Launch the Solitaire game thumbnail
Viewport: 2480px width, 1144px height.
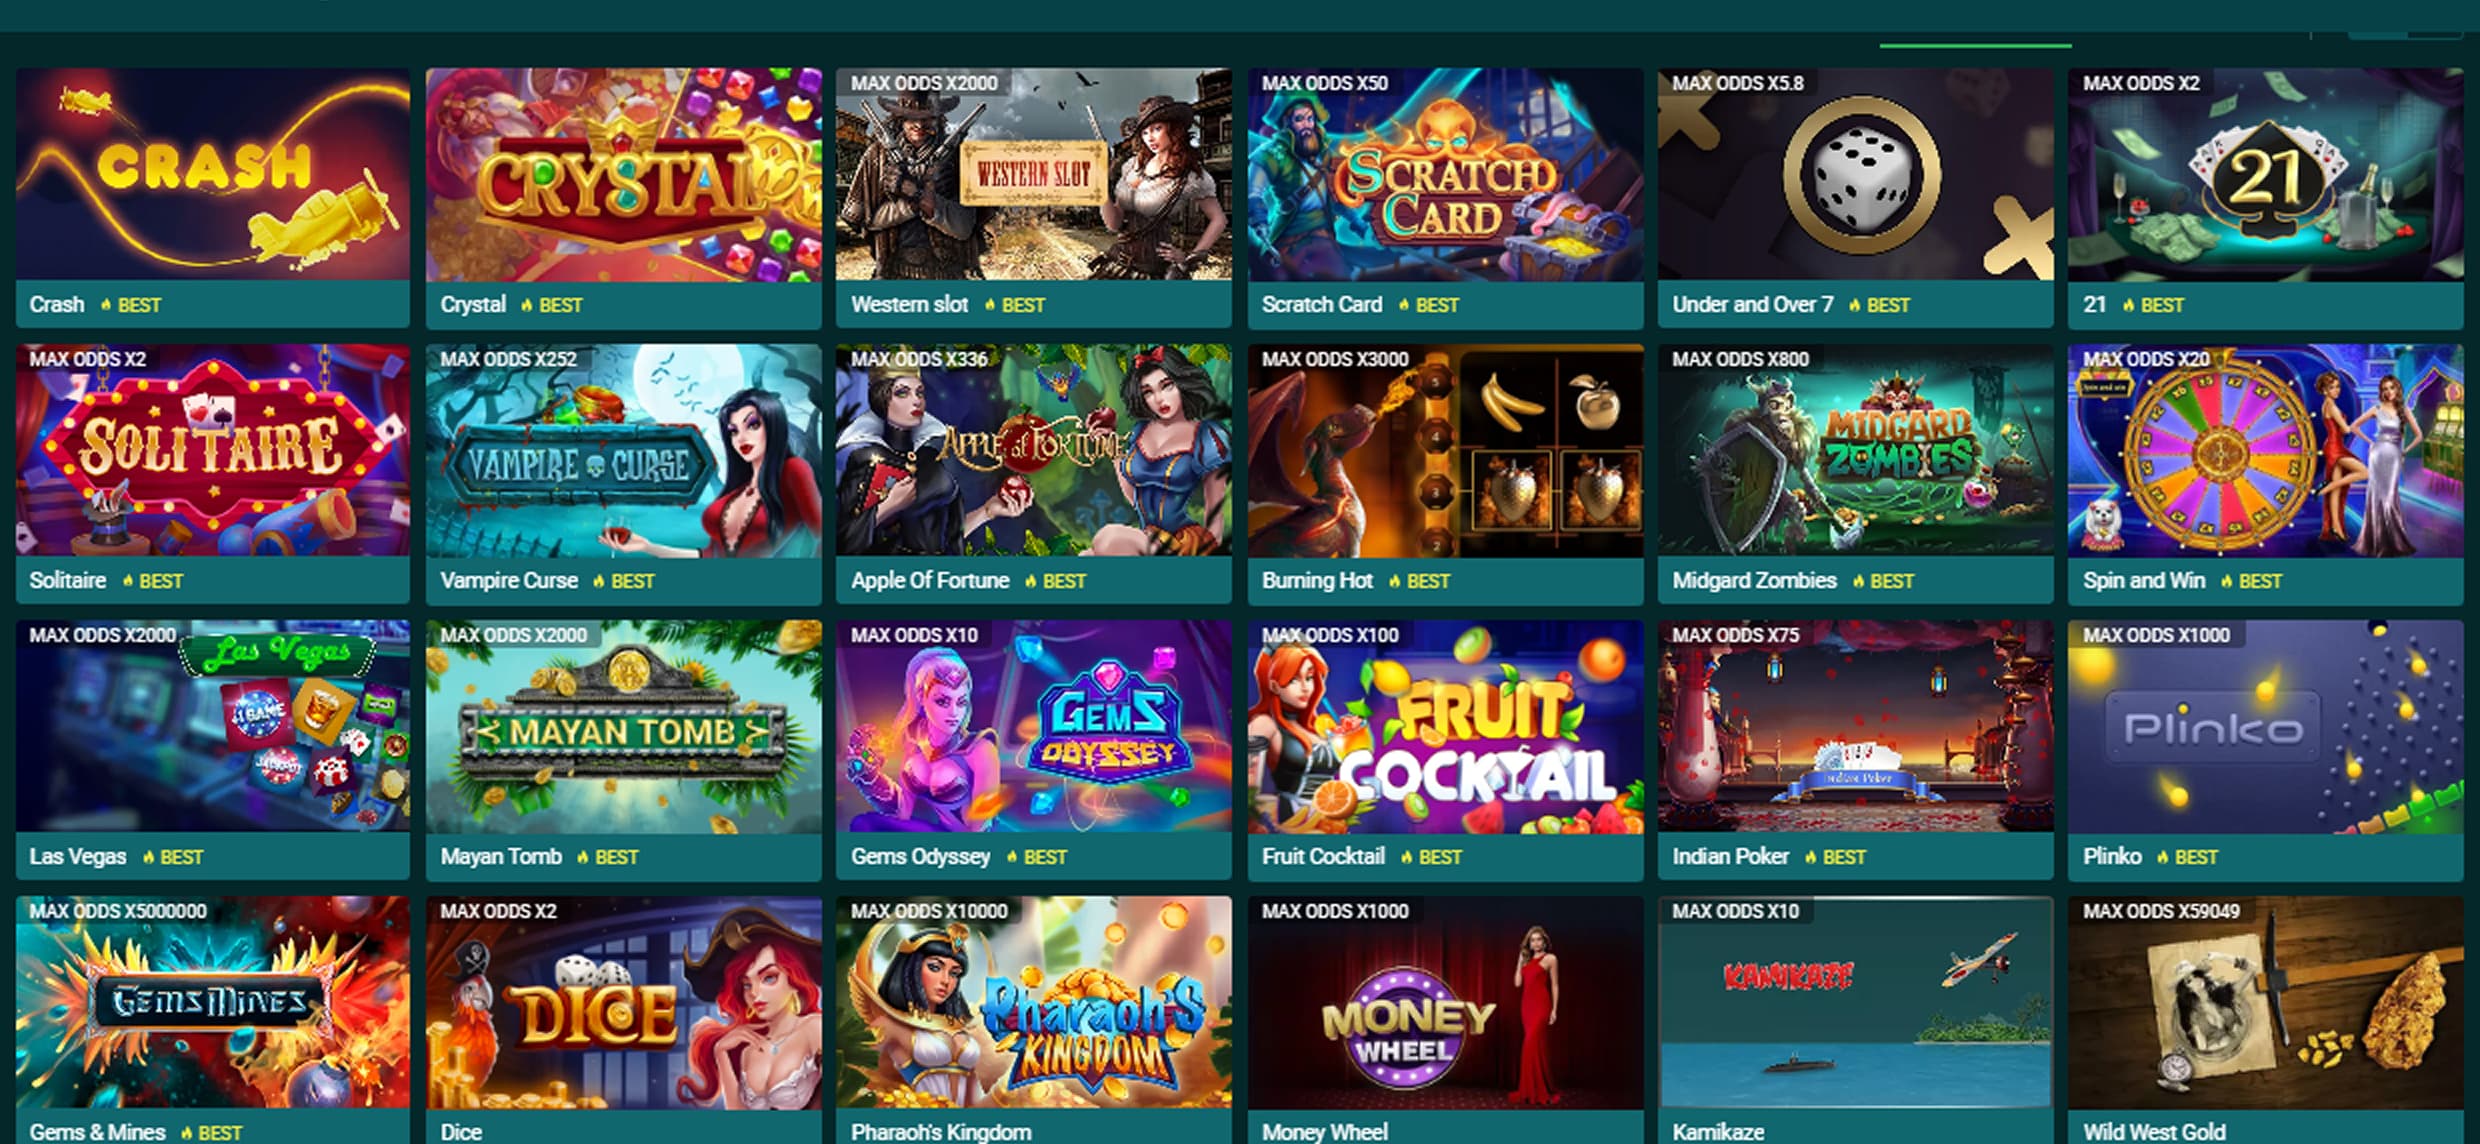point(212,450)
